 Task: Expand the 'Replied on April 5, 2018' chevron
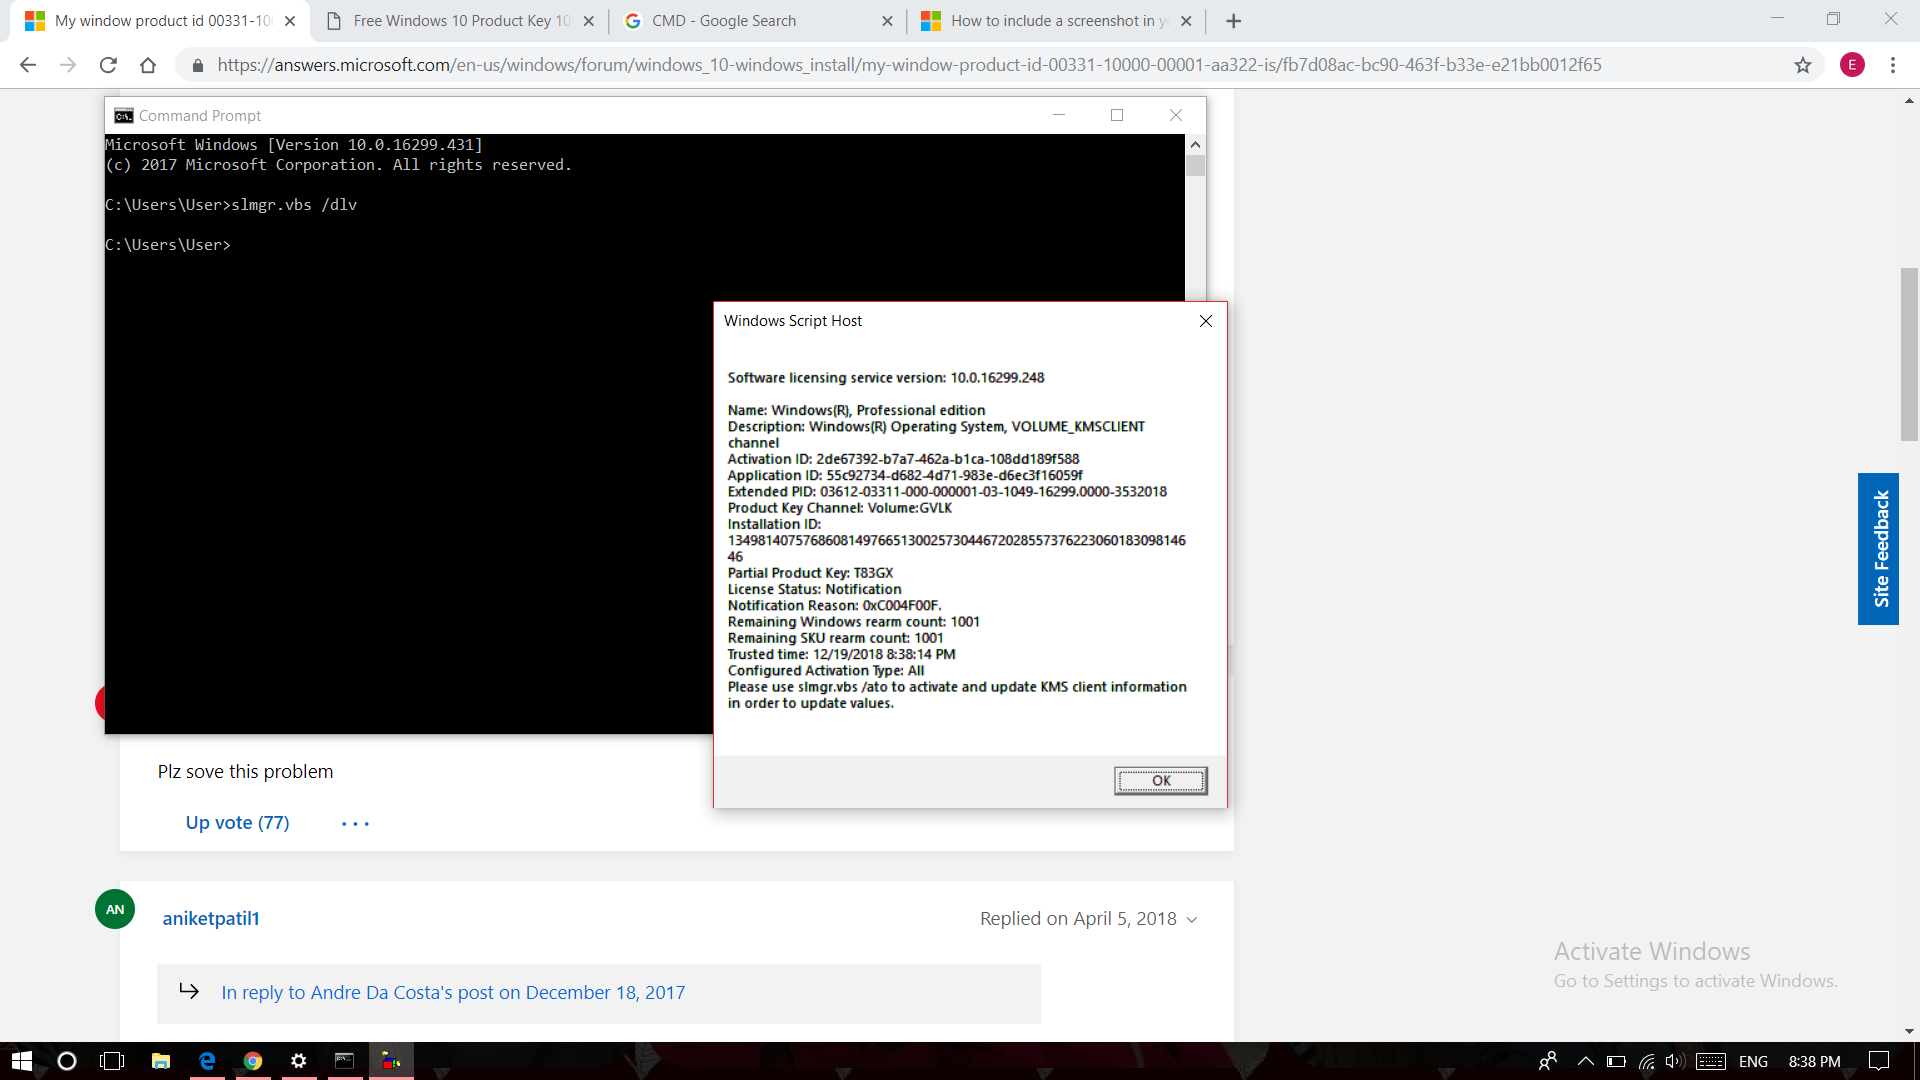[1192, 920]
